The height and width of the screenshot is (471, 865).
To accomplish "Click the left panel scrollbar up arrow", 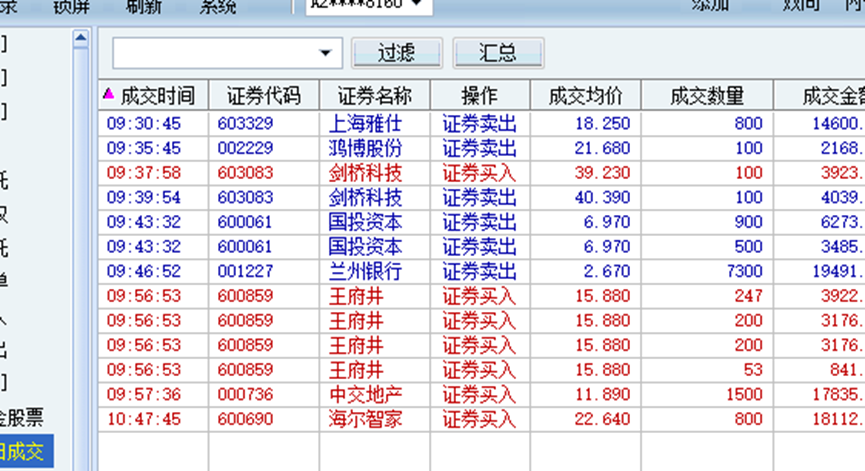I will pos(81,39).
